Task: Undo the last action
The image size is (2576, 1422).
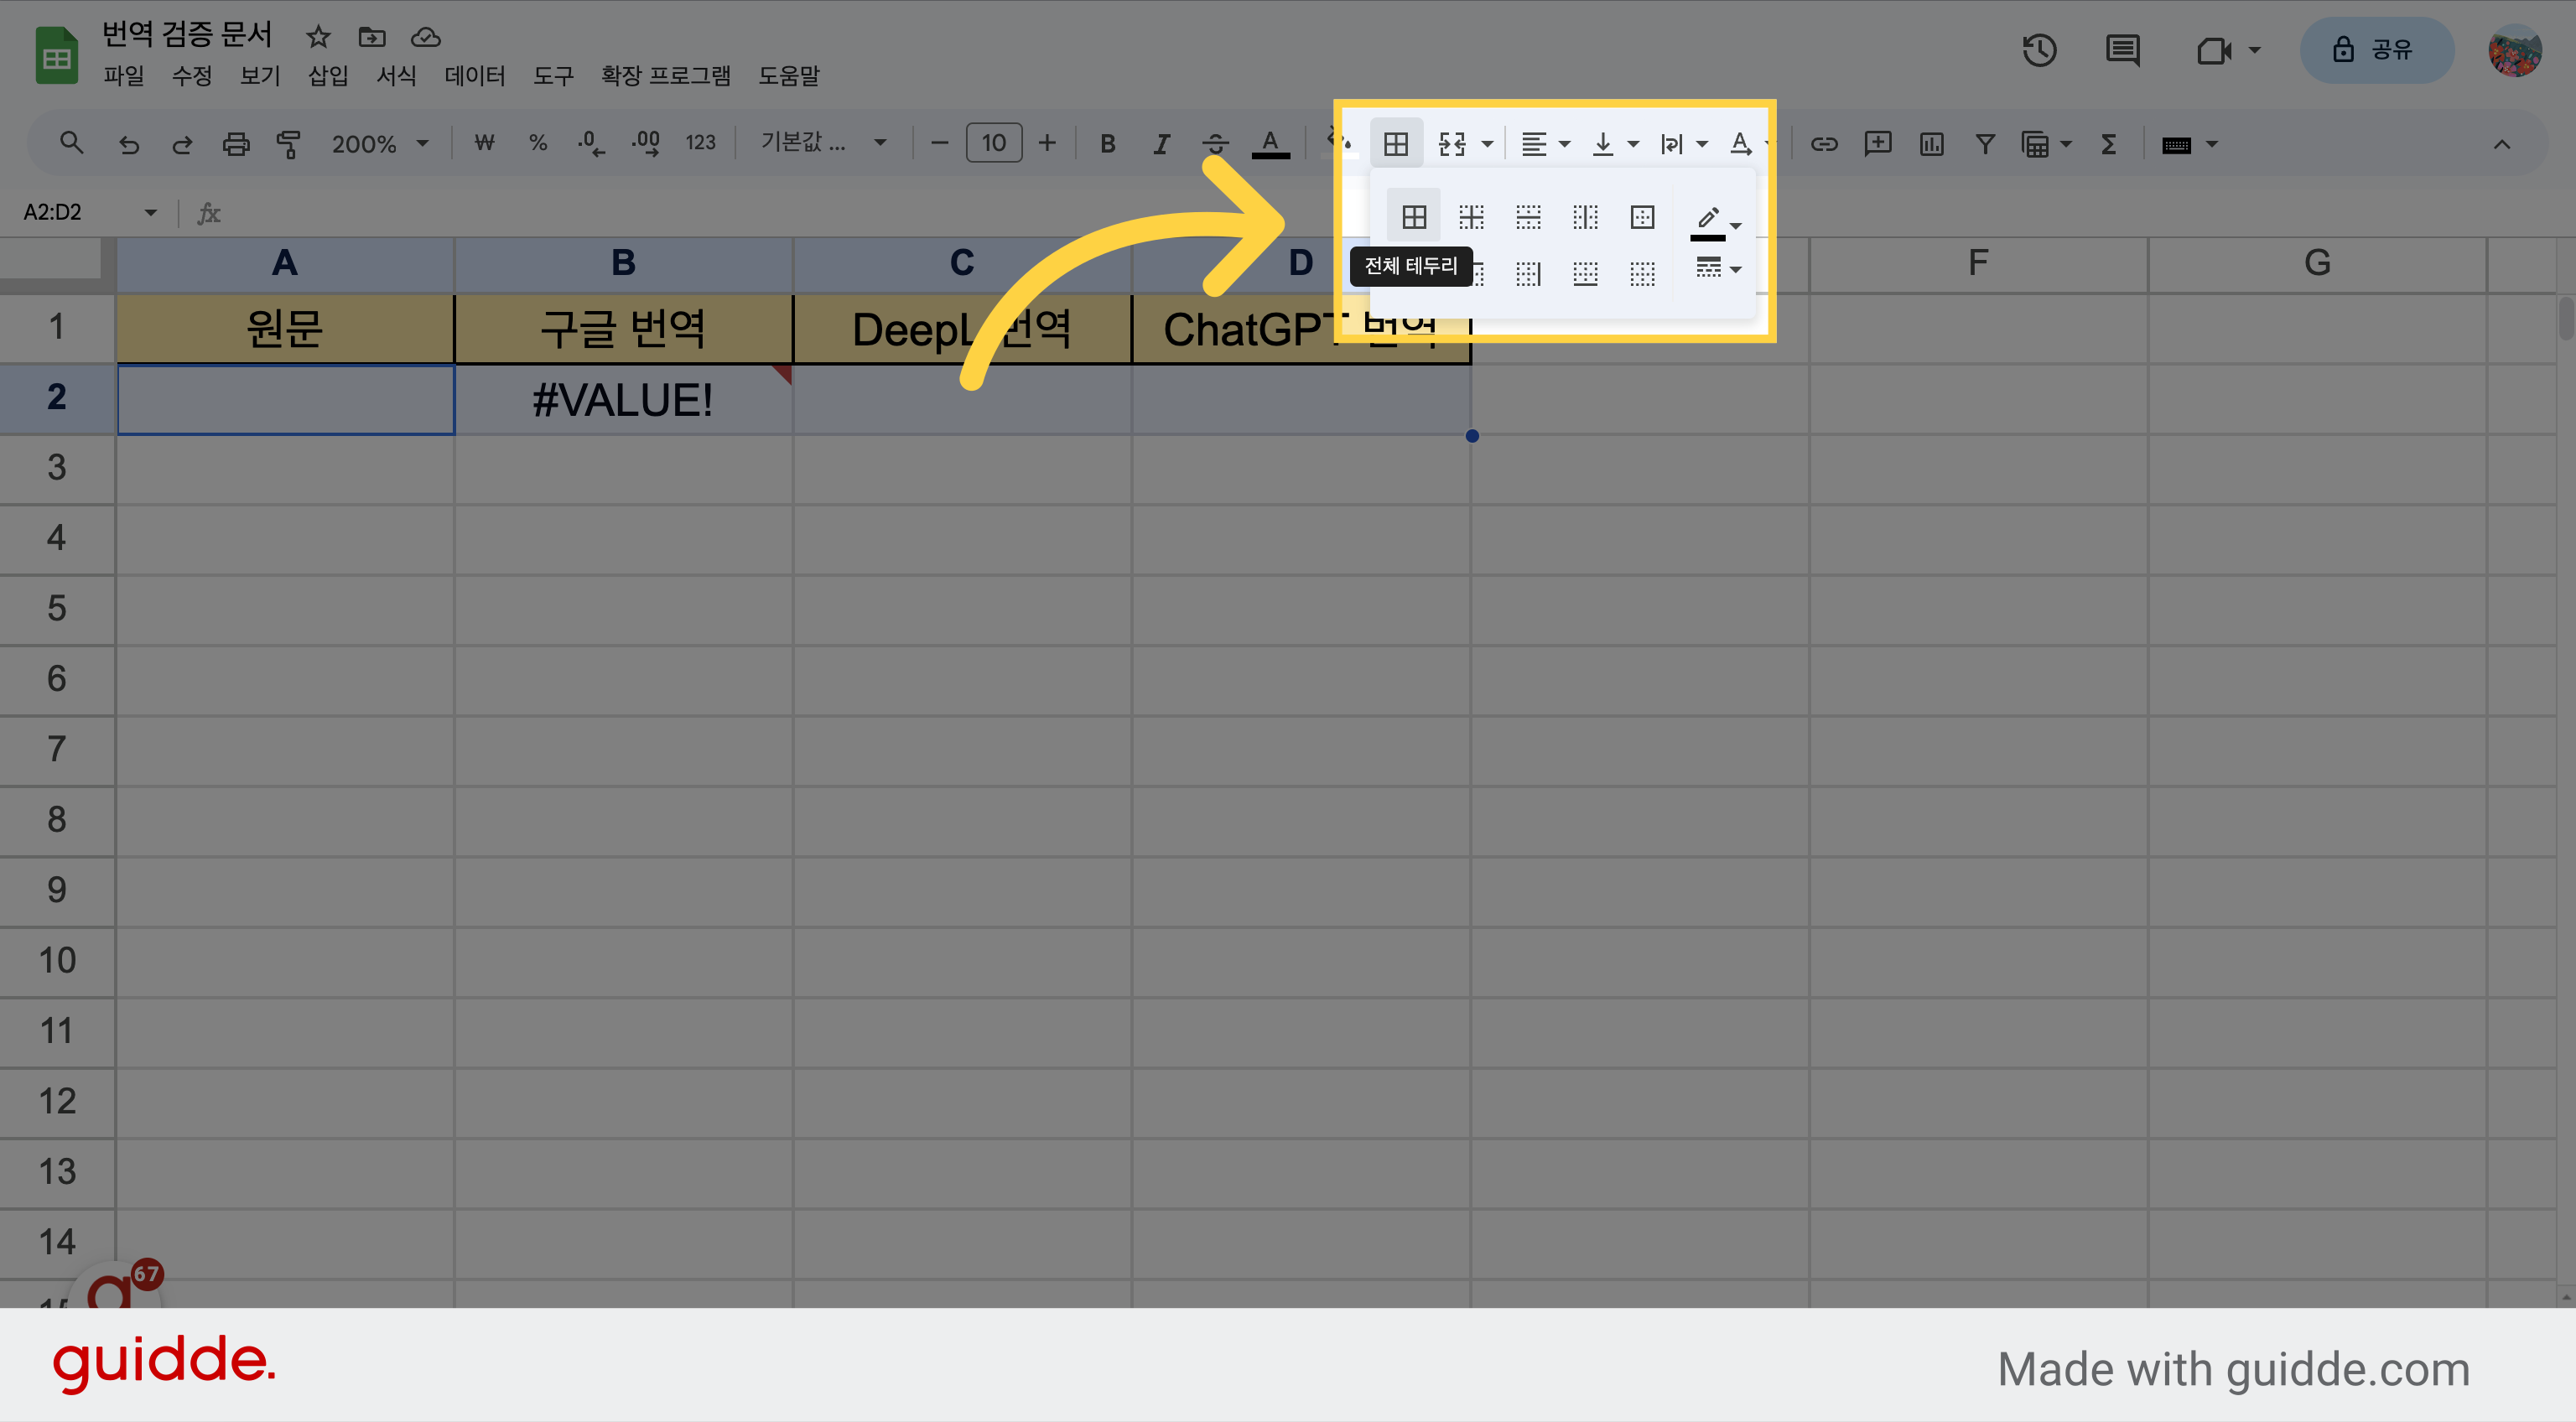Action: pyautogui.click(x=128, y=144)
